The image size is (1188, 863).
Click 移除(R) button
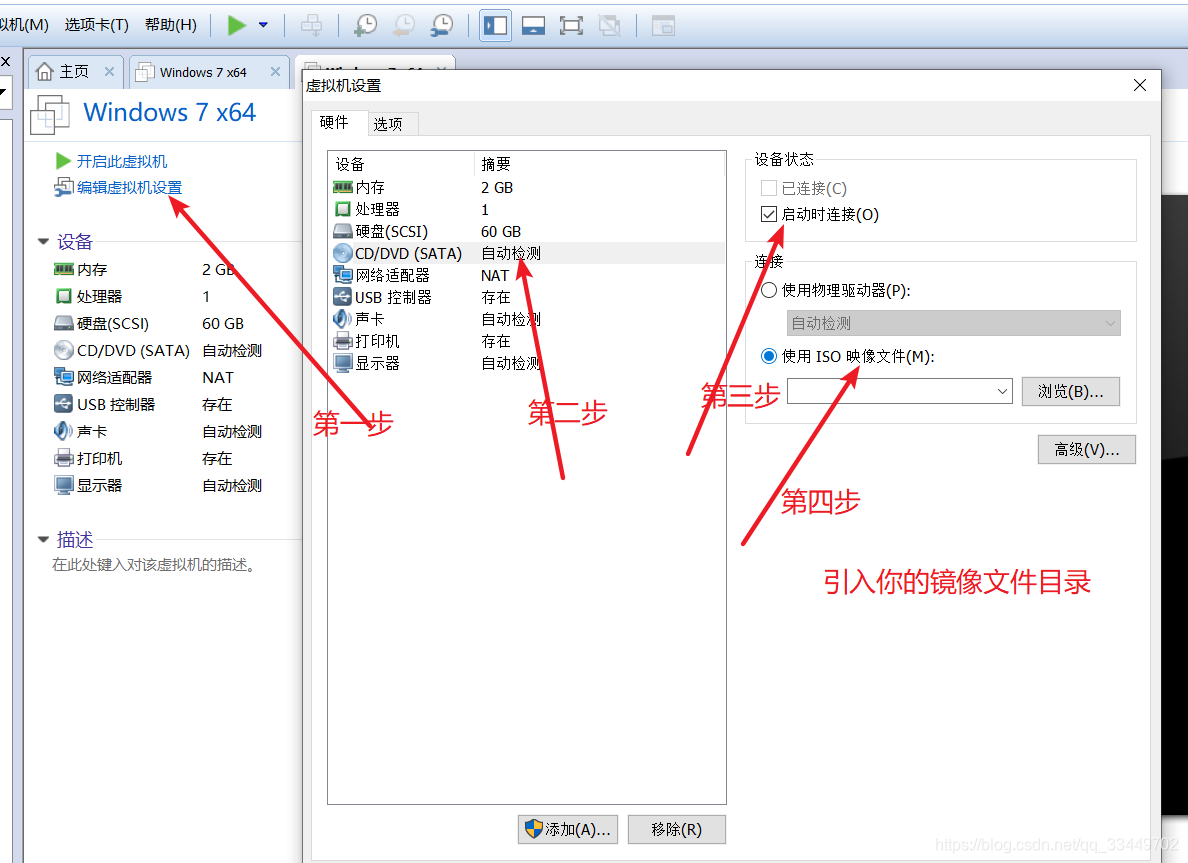(x=677, y=830)
